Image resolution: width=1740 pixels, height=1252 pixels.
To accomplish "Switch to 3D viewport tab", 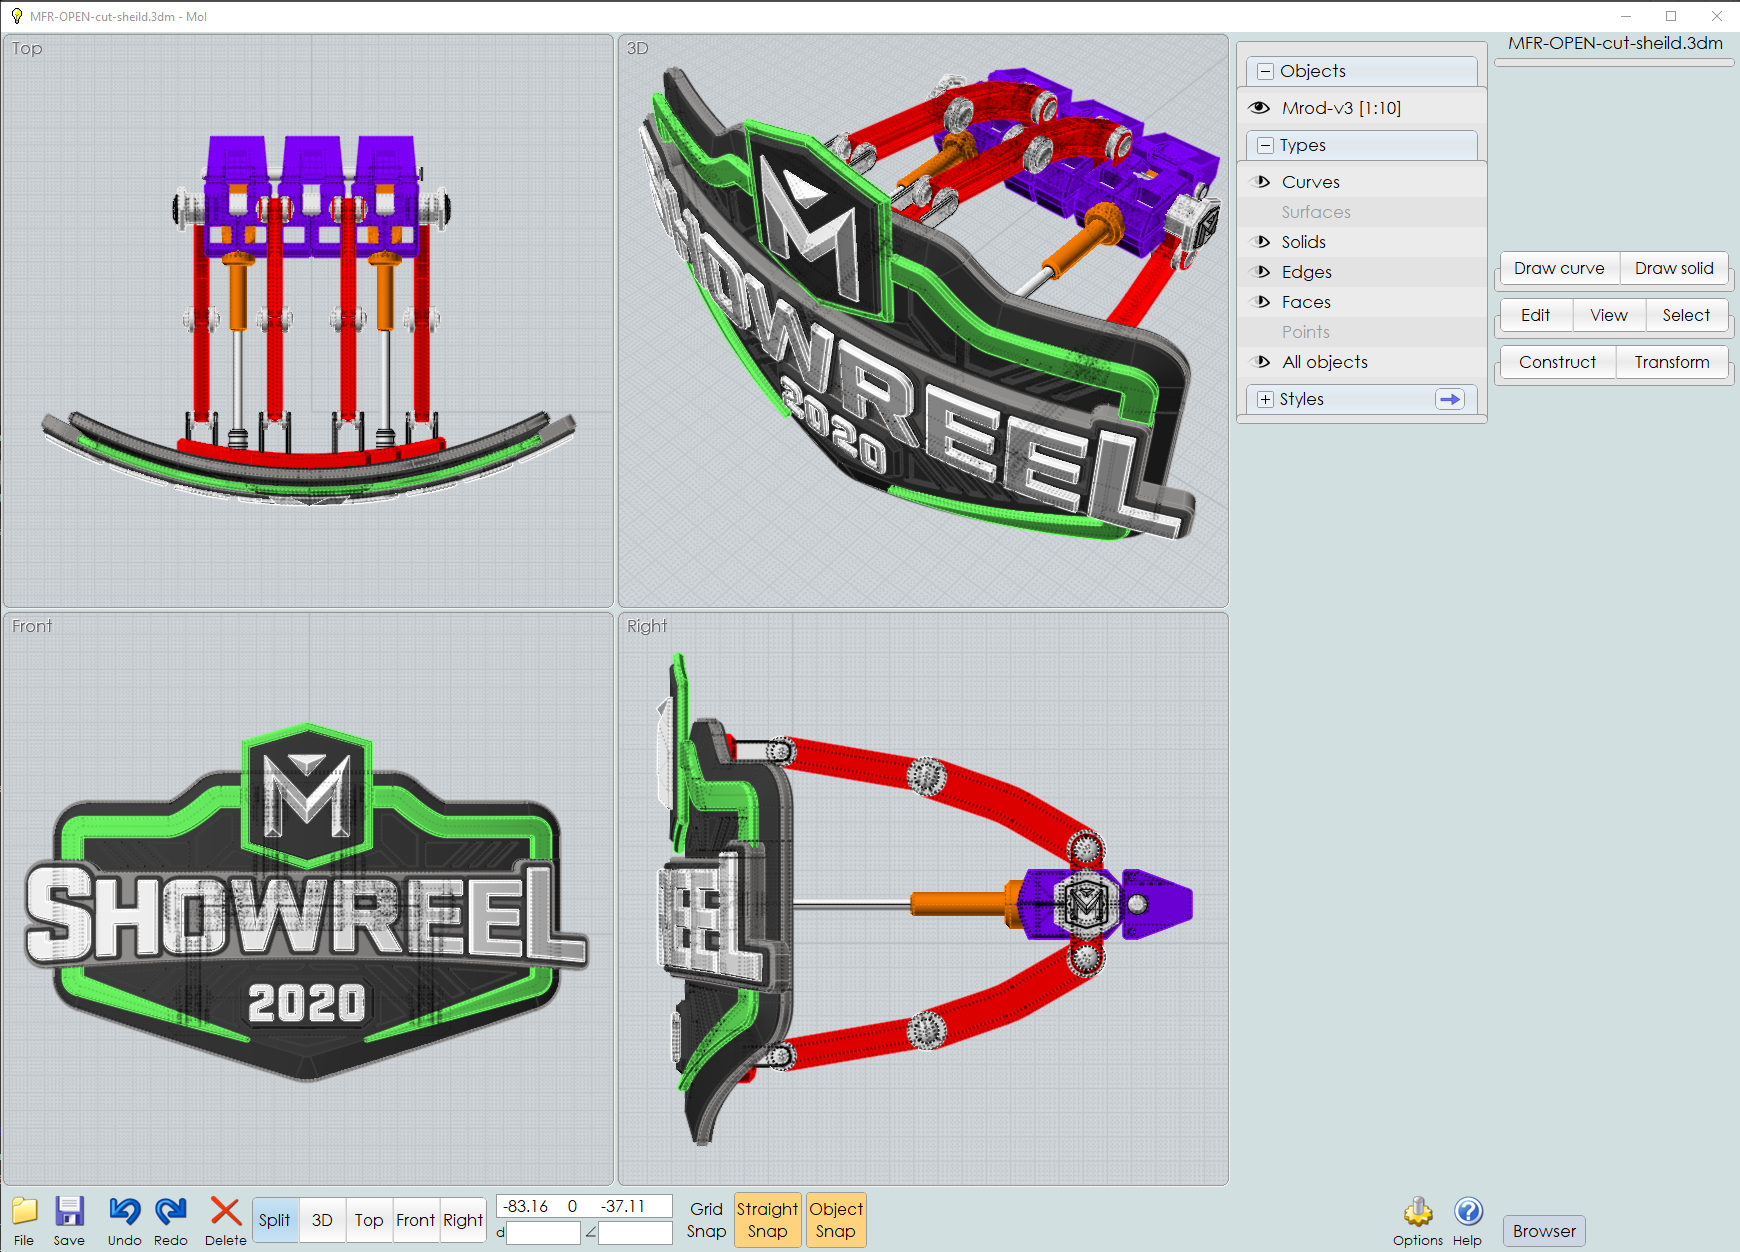I will (322, 1220).
